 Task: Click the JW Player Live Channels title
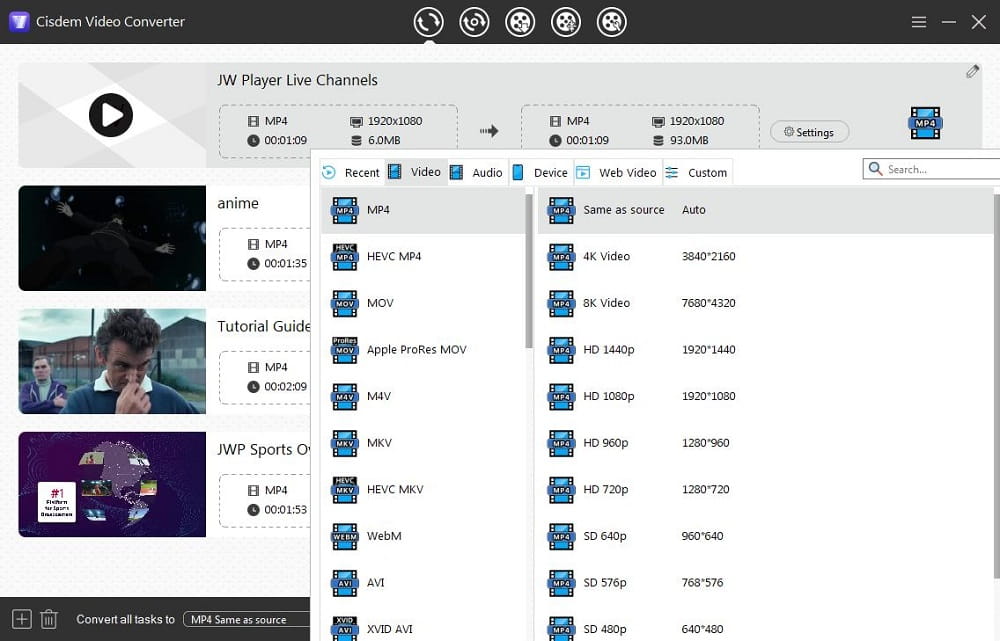tap(297, 80)
